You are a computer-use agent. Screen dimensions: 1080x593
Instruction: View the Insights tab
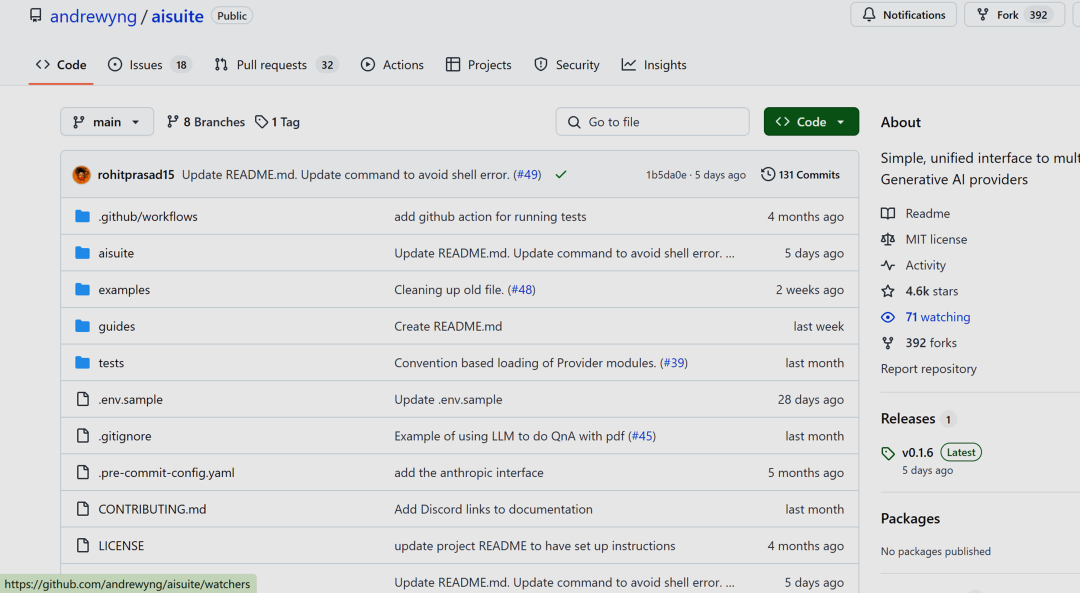point(654,65)
